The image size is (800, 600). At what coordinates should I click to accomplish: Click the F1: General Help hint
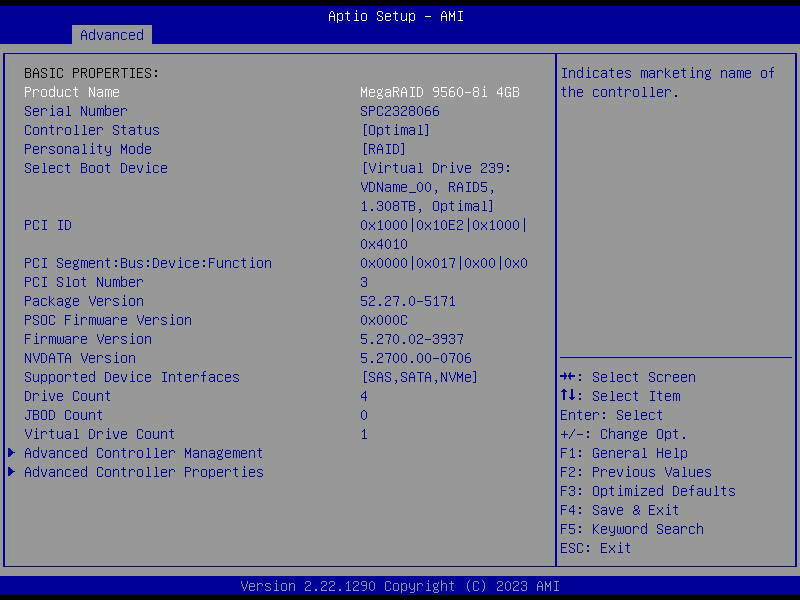(624, 453)
